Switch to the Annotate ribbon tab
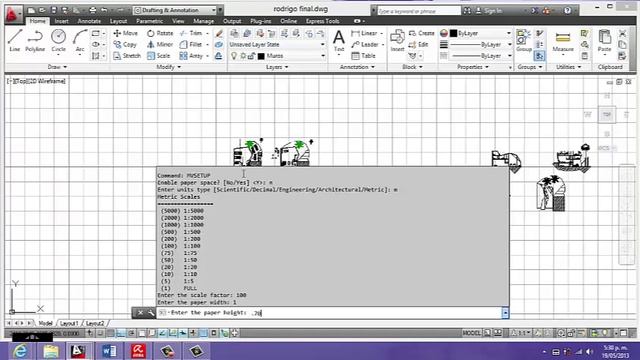 tap(89, 21)
